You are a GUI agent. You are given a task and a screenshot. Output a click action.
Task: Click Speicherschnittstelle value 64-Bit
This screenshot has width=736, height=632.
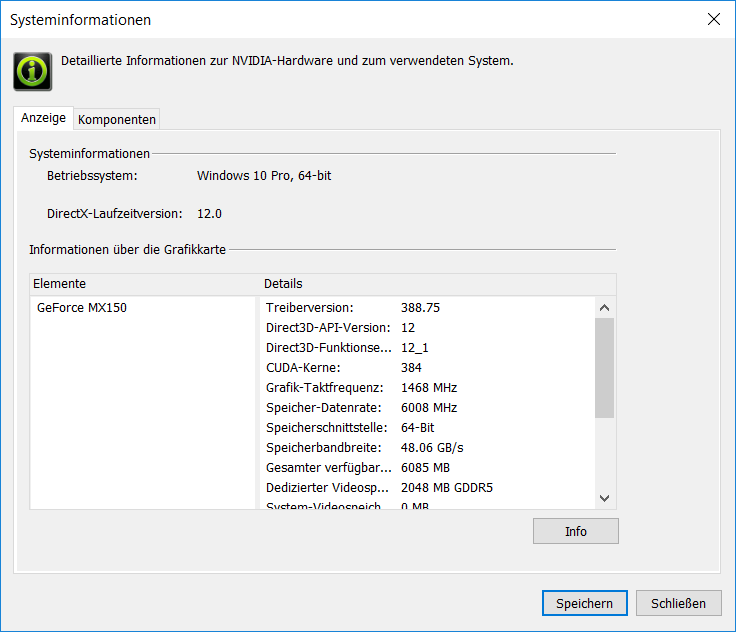[x=417, y=428]
